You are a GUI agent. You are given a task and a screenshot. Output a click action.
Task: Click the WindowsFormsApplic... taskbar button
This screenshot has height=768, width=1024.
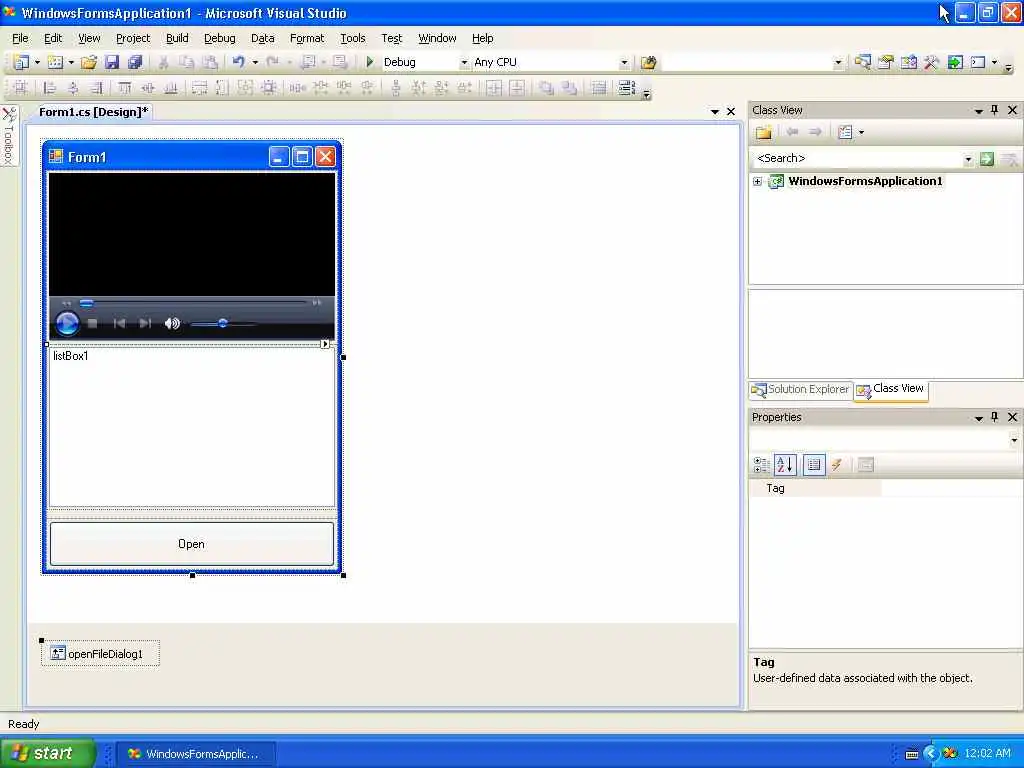[196, 754]
